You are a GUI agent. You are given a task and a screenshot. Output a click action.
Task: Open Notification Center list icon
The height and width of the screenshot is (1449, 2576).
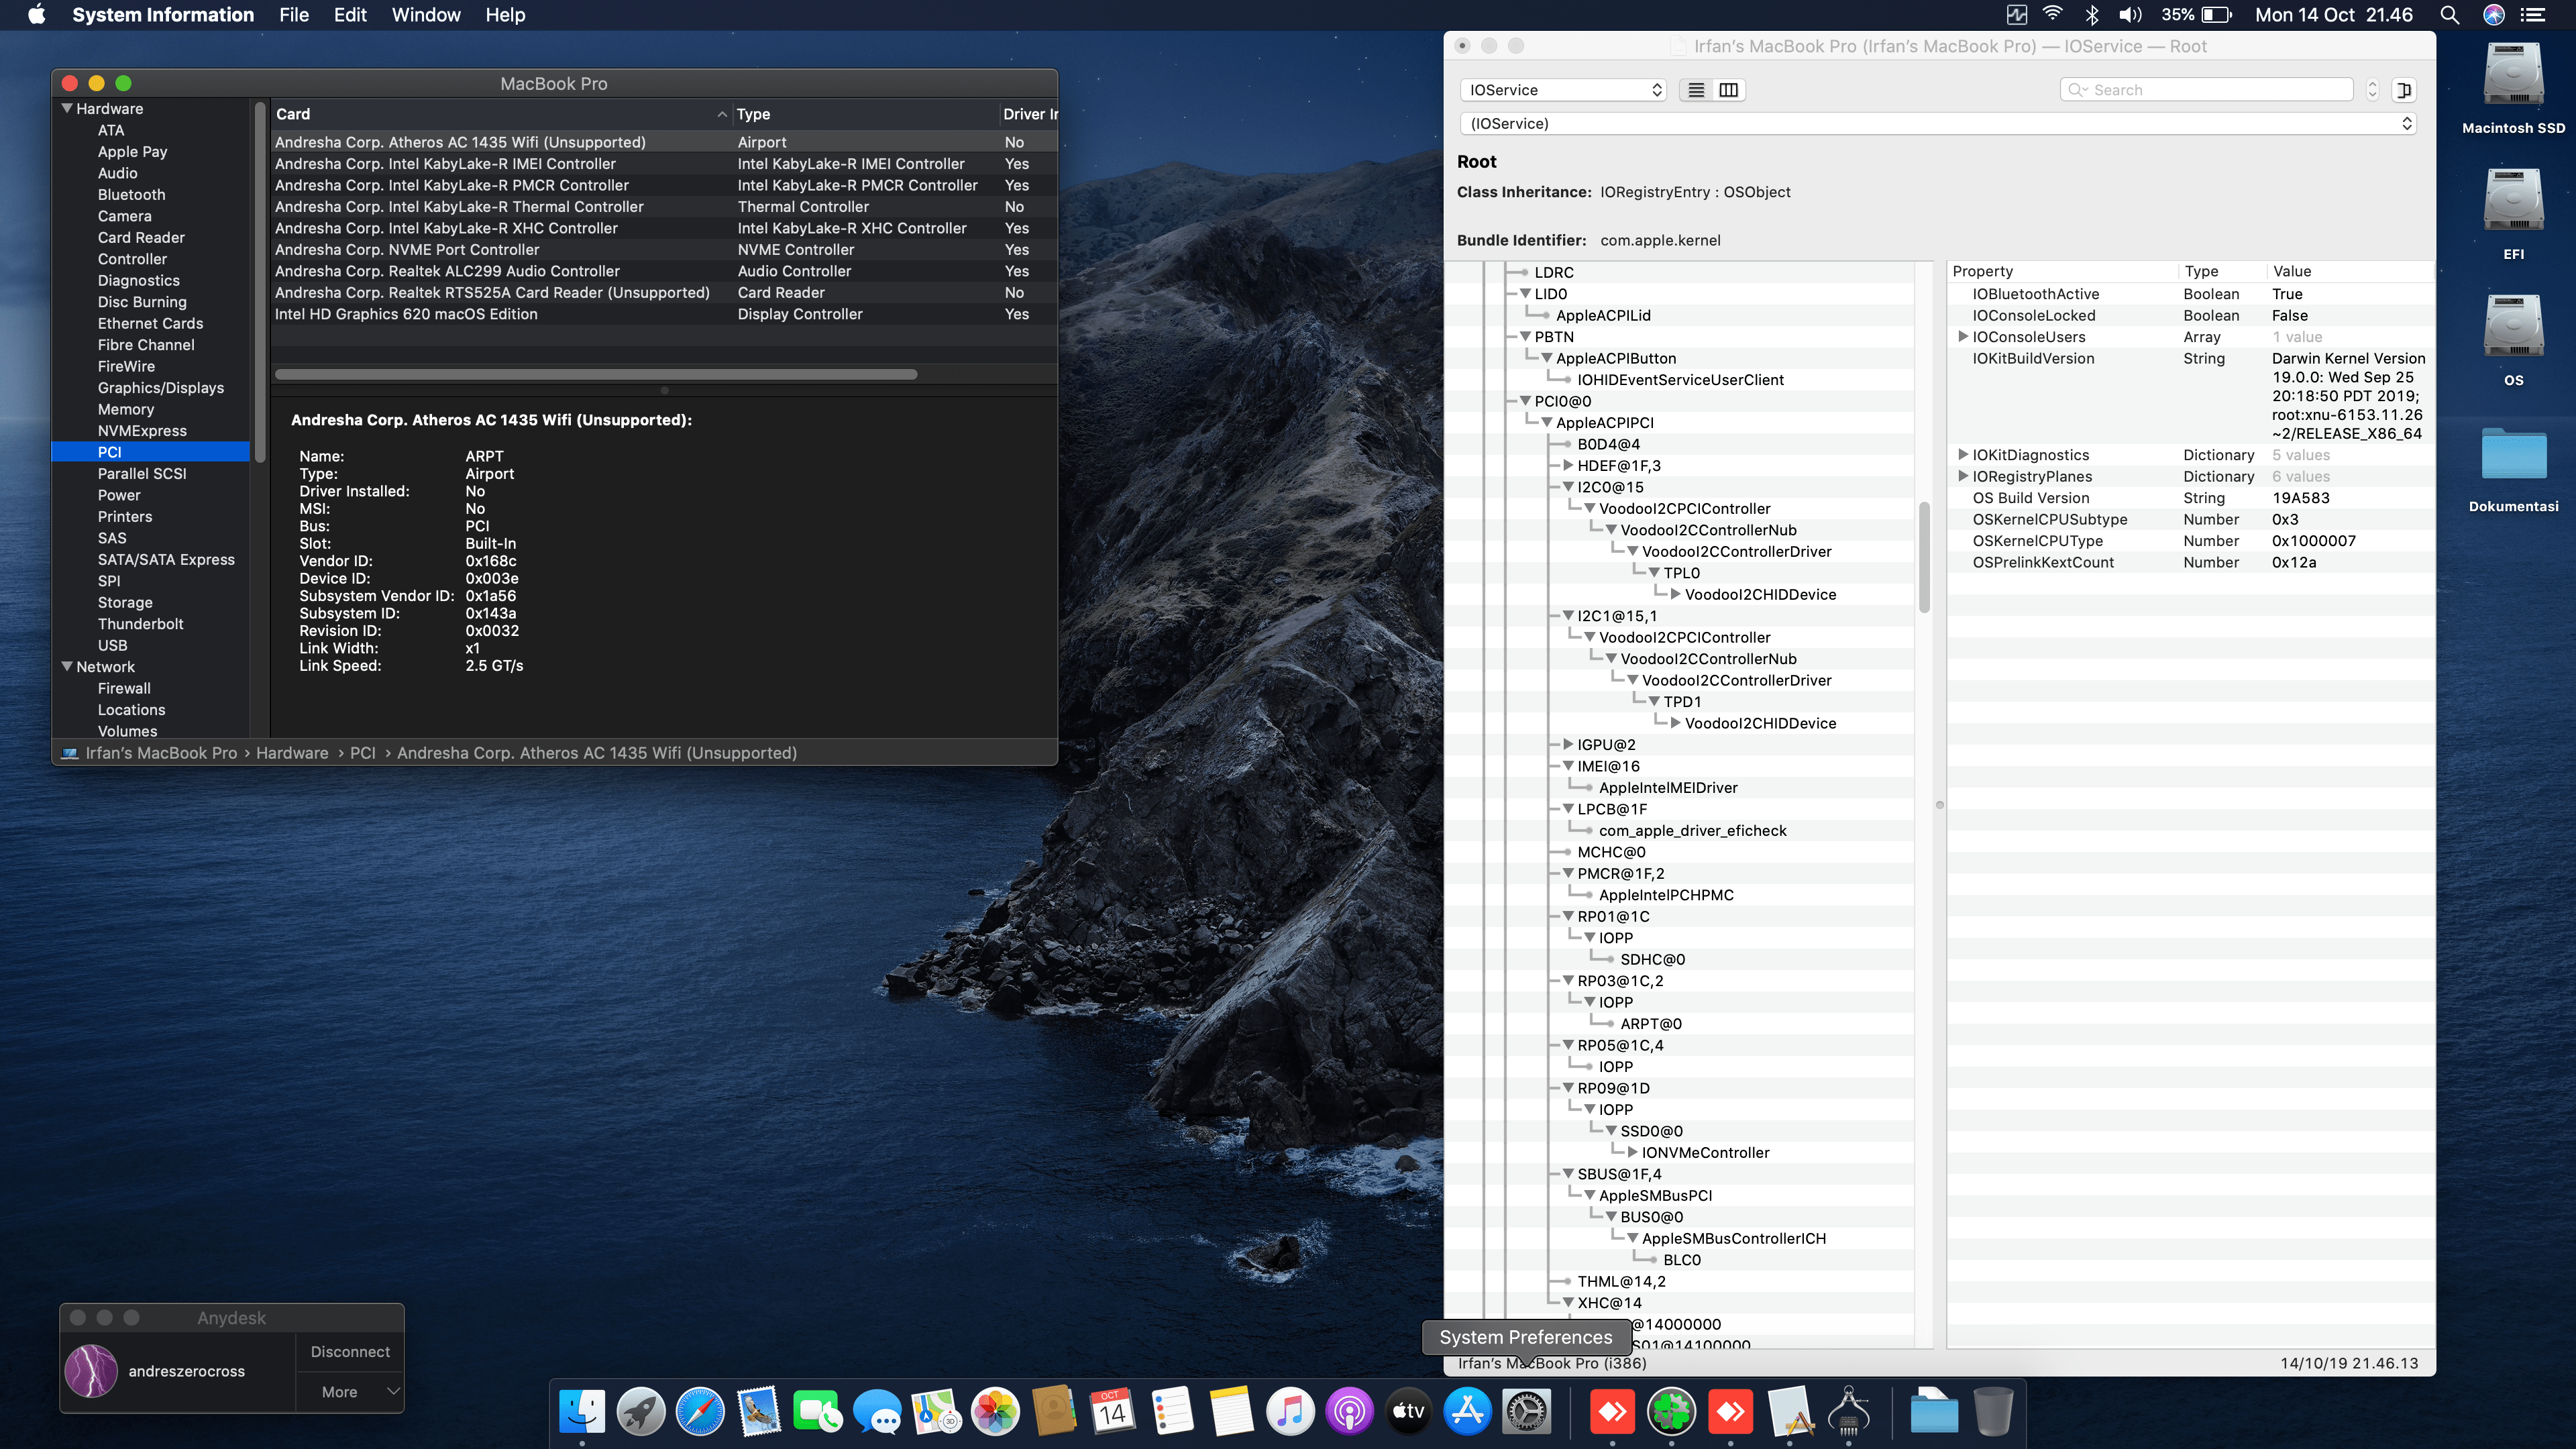(x=2533, y=15)
